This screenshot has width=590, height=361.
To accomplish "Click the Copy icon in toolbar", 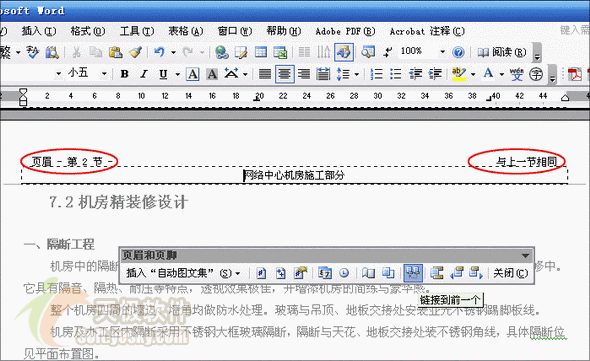I will click(x=96, y=52).
